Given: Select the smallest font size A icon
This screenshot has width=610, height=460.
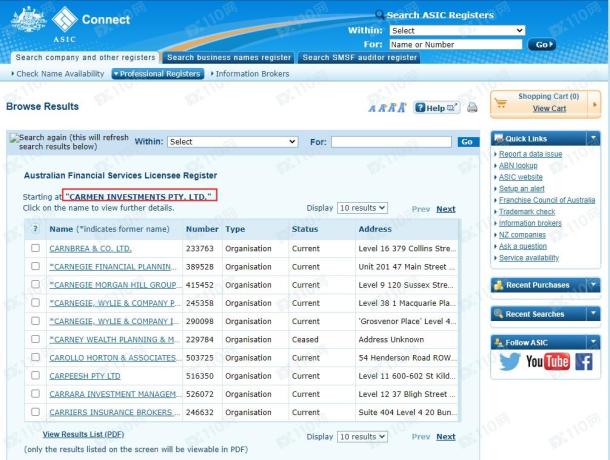Looking at the screenshot, I should click(x=372, y=109).
